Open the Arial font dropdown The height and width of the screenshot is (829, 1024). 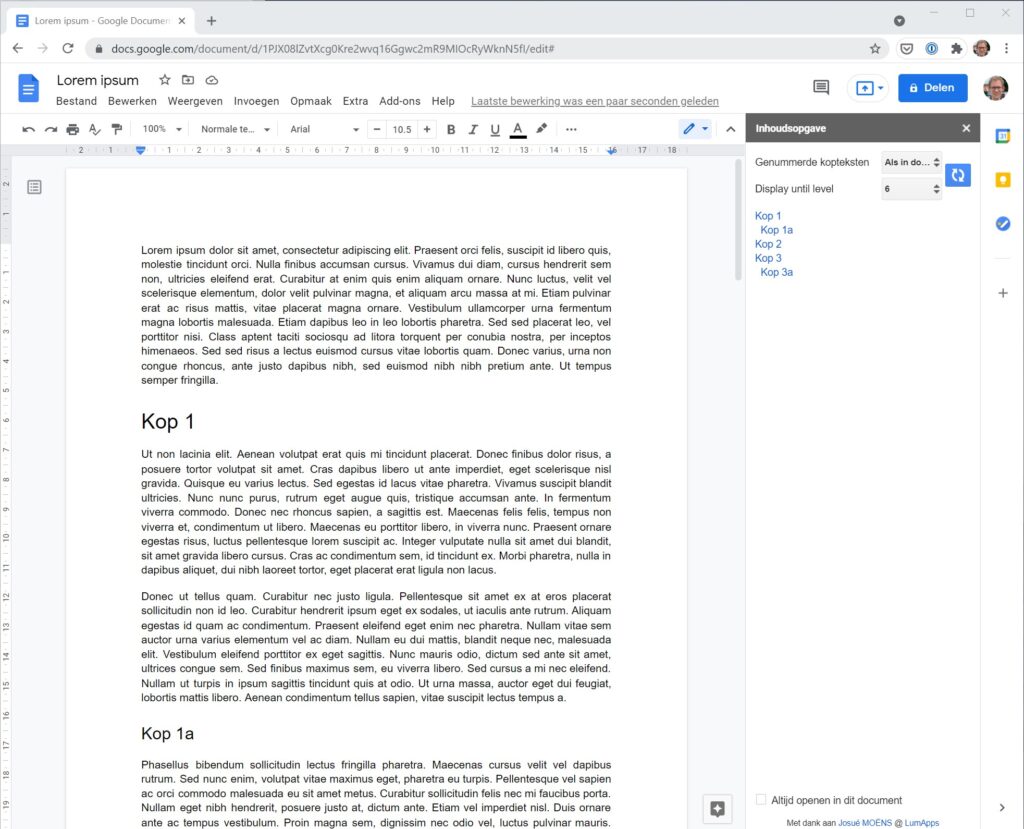pyautogui.click(x=325, y=129)
